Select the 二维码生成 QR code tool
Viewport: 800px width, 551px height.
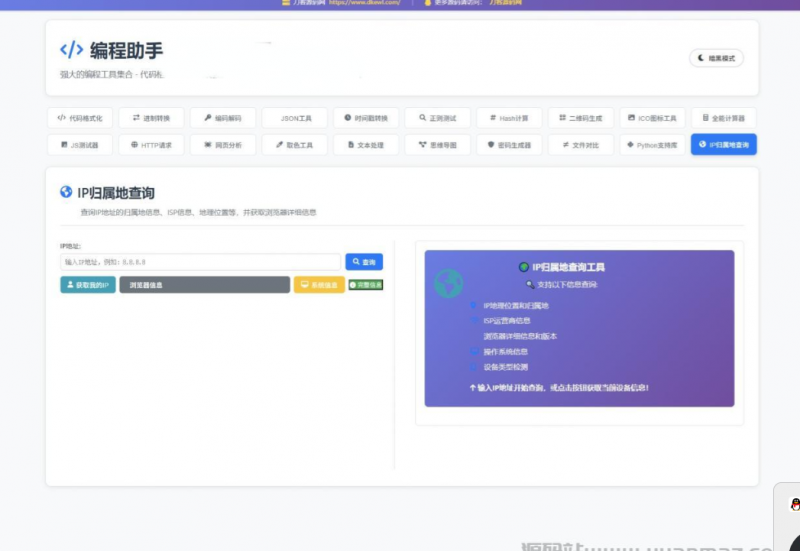tap(581, 117)
